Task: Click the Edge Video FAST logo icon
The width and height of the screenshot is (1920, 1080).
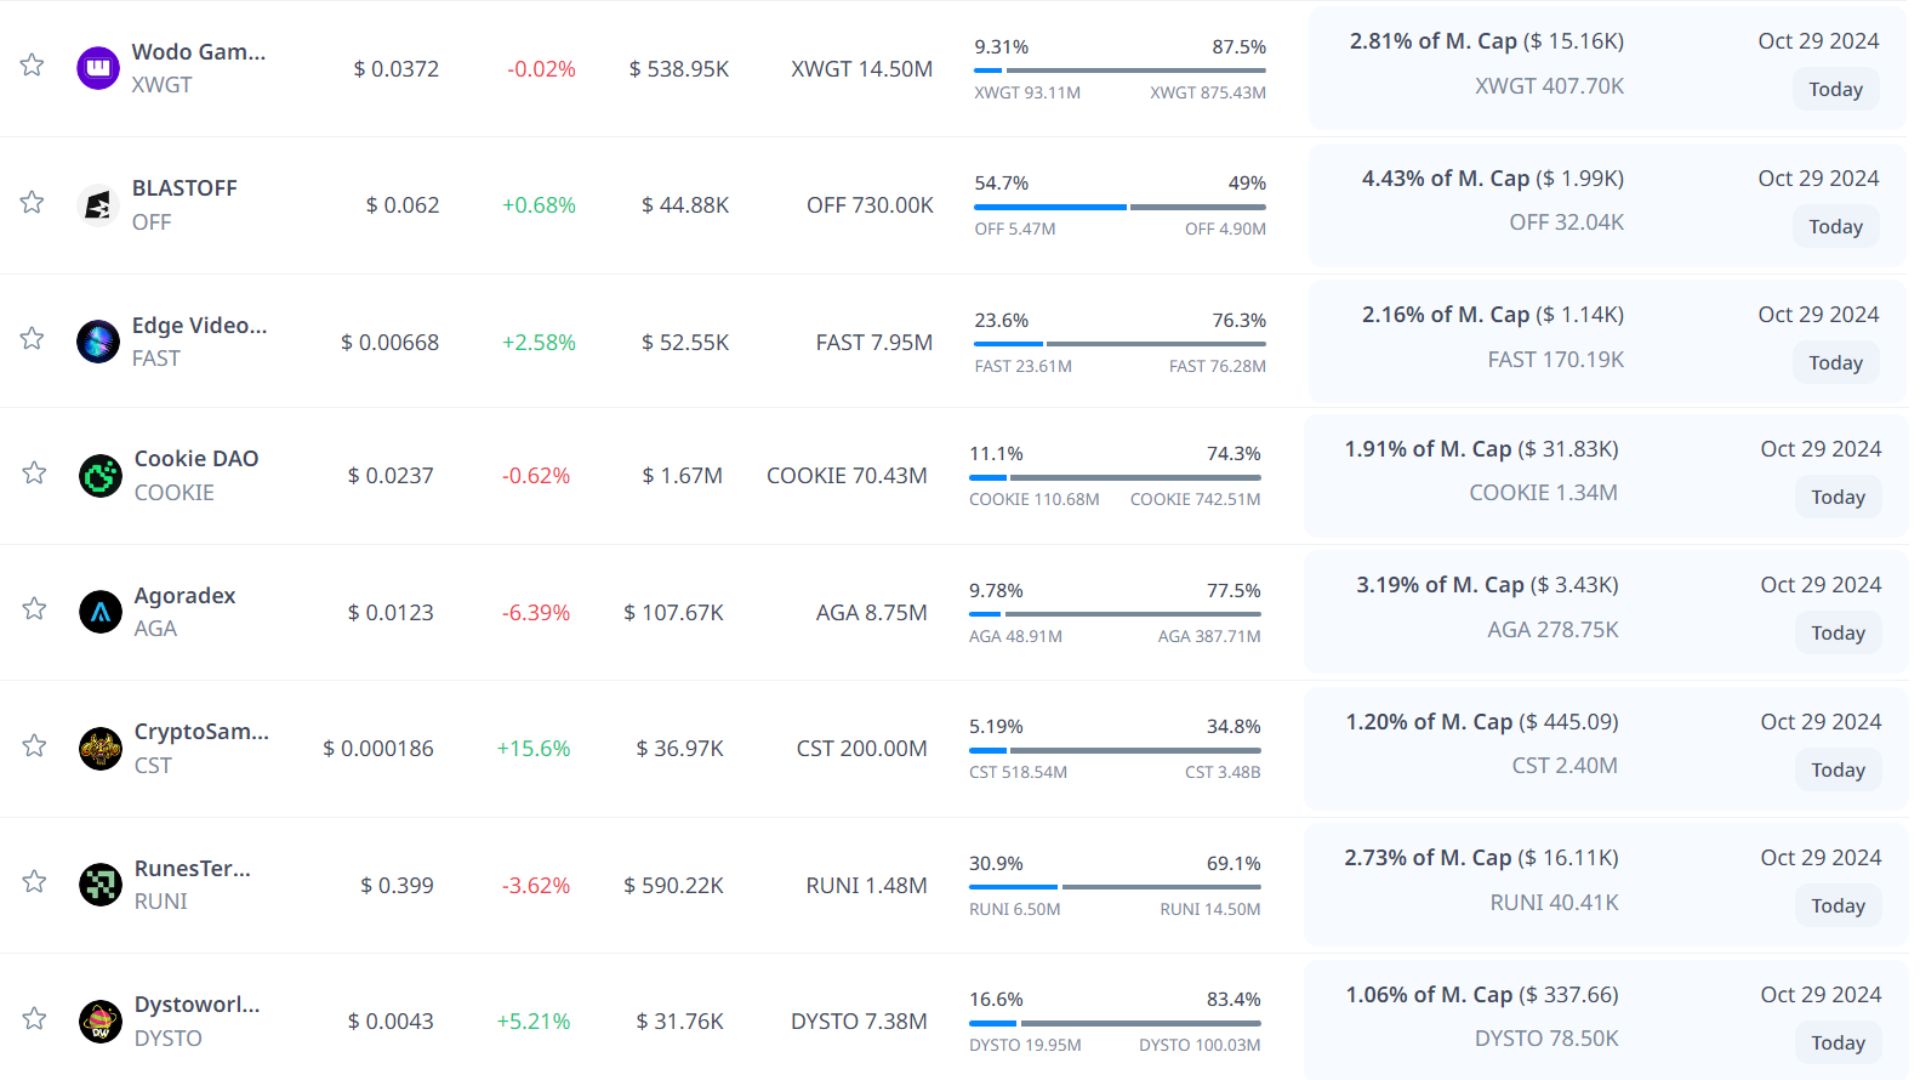Action: tap(98, 342)
